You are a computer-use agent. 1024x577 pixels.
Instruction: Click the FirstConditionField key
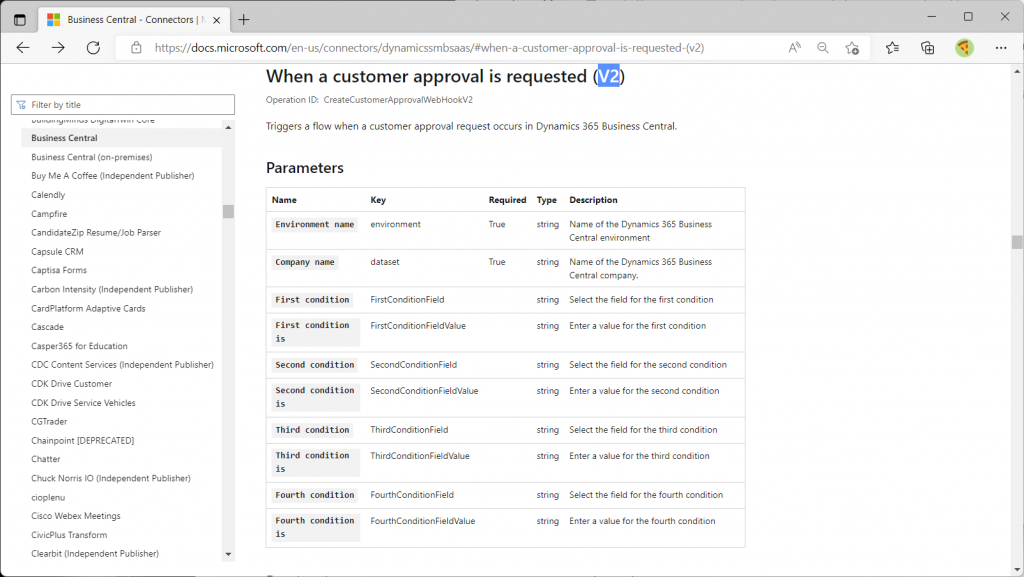(x=407, y=300)
